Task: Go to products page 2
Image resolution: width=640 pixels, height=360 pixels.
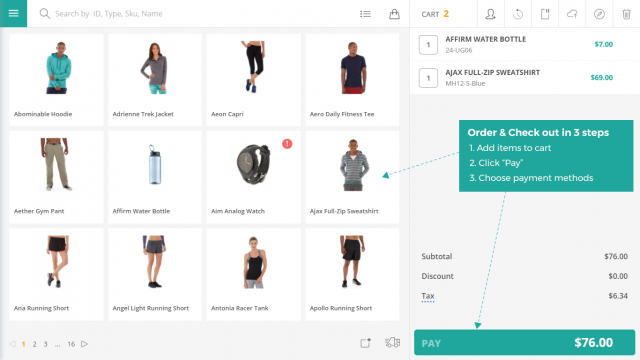Action: 35,344
